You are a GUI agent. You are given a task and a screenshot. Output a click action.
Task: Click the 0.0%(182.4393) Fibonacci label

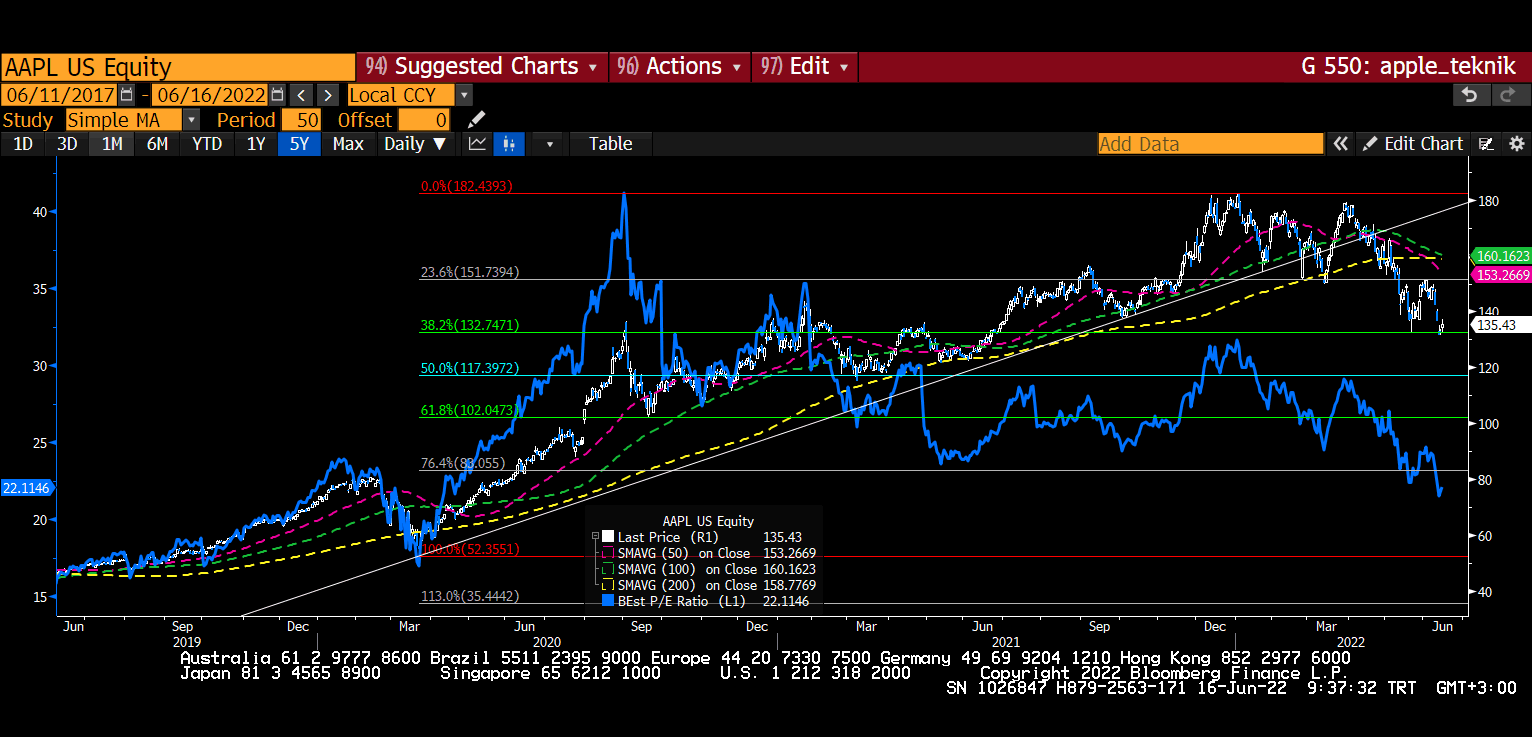466,186
